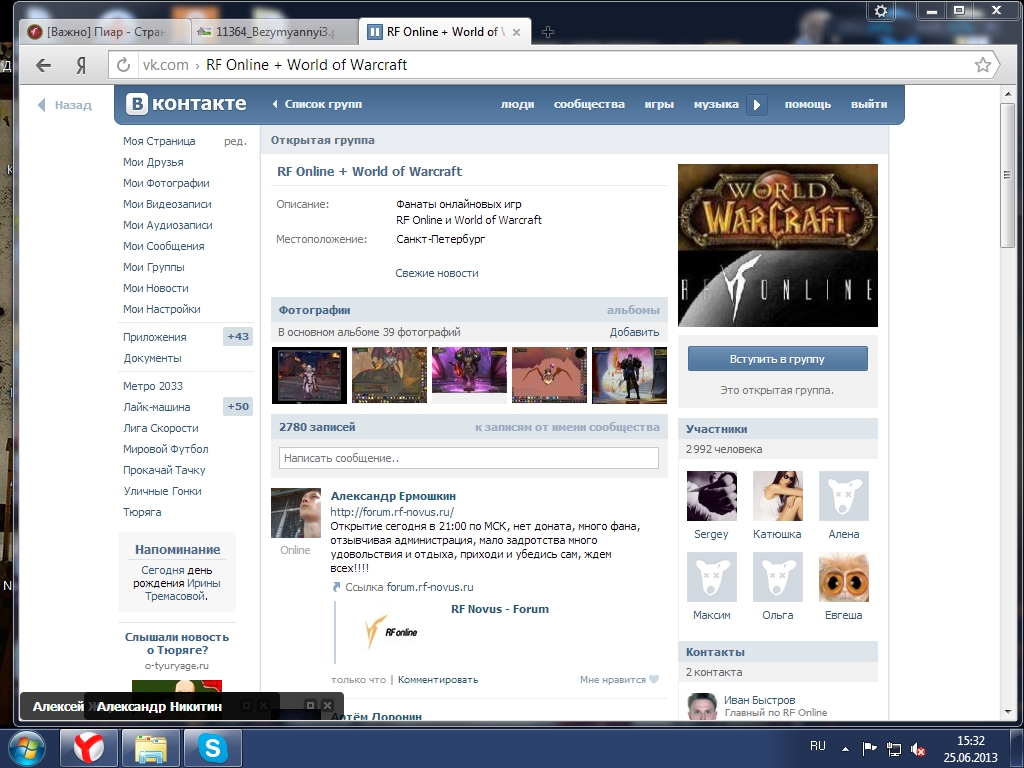The height and width of the screenshot is (768, 1024).
Task: Open Ольга's member avatar
Action: click(x=777, y=577)
